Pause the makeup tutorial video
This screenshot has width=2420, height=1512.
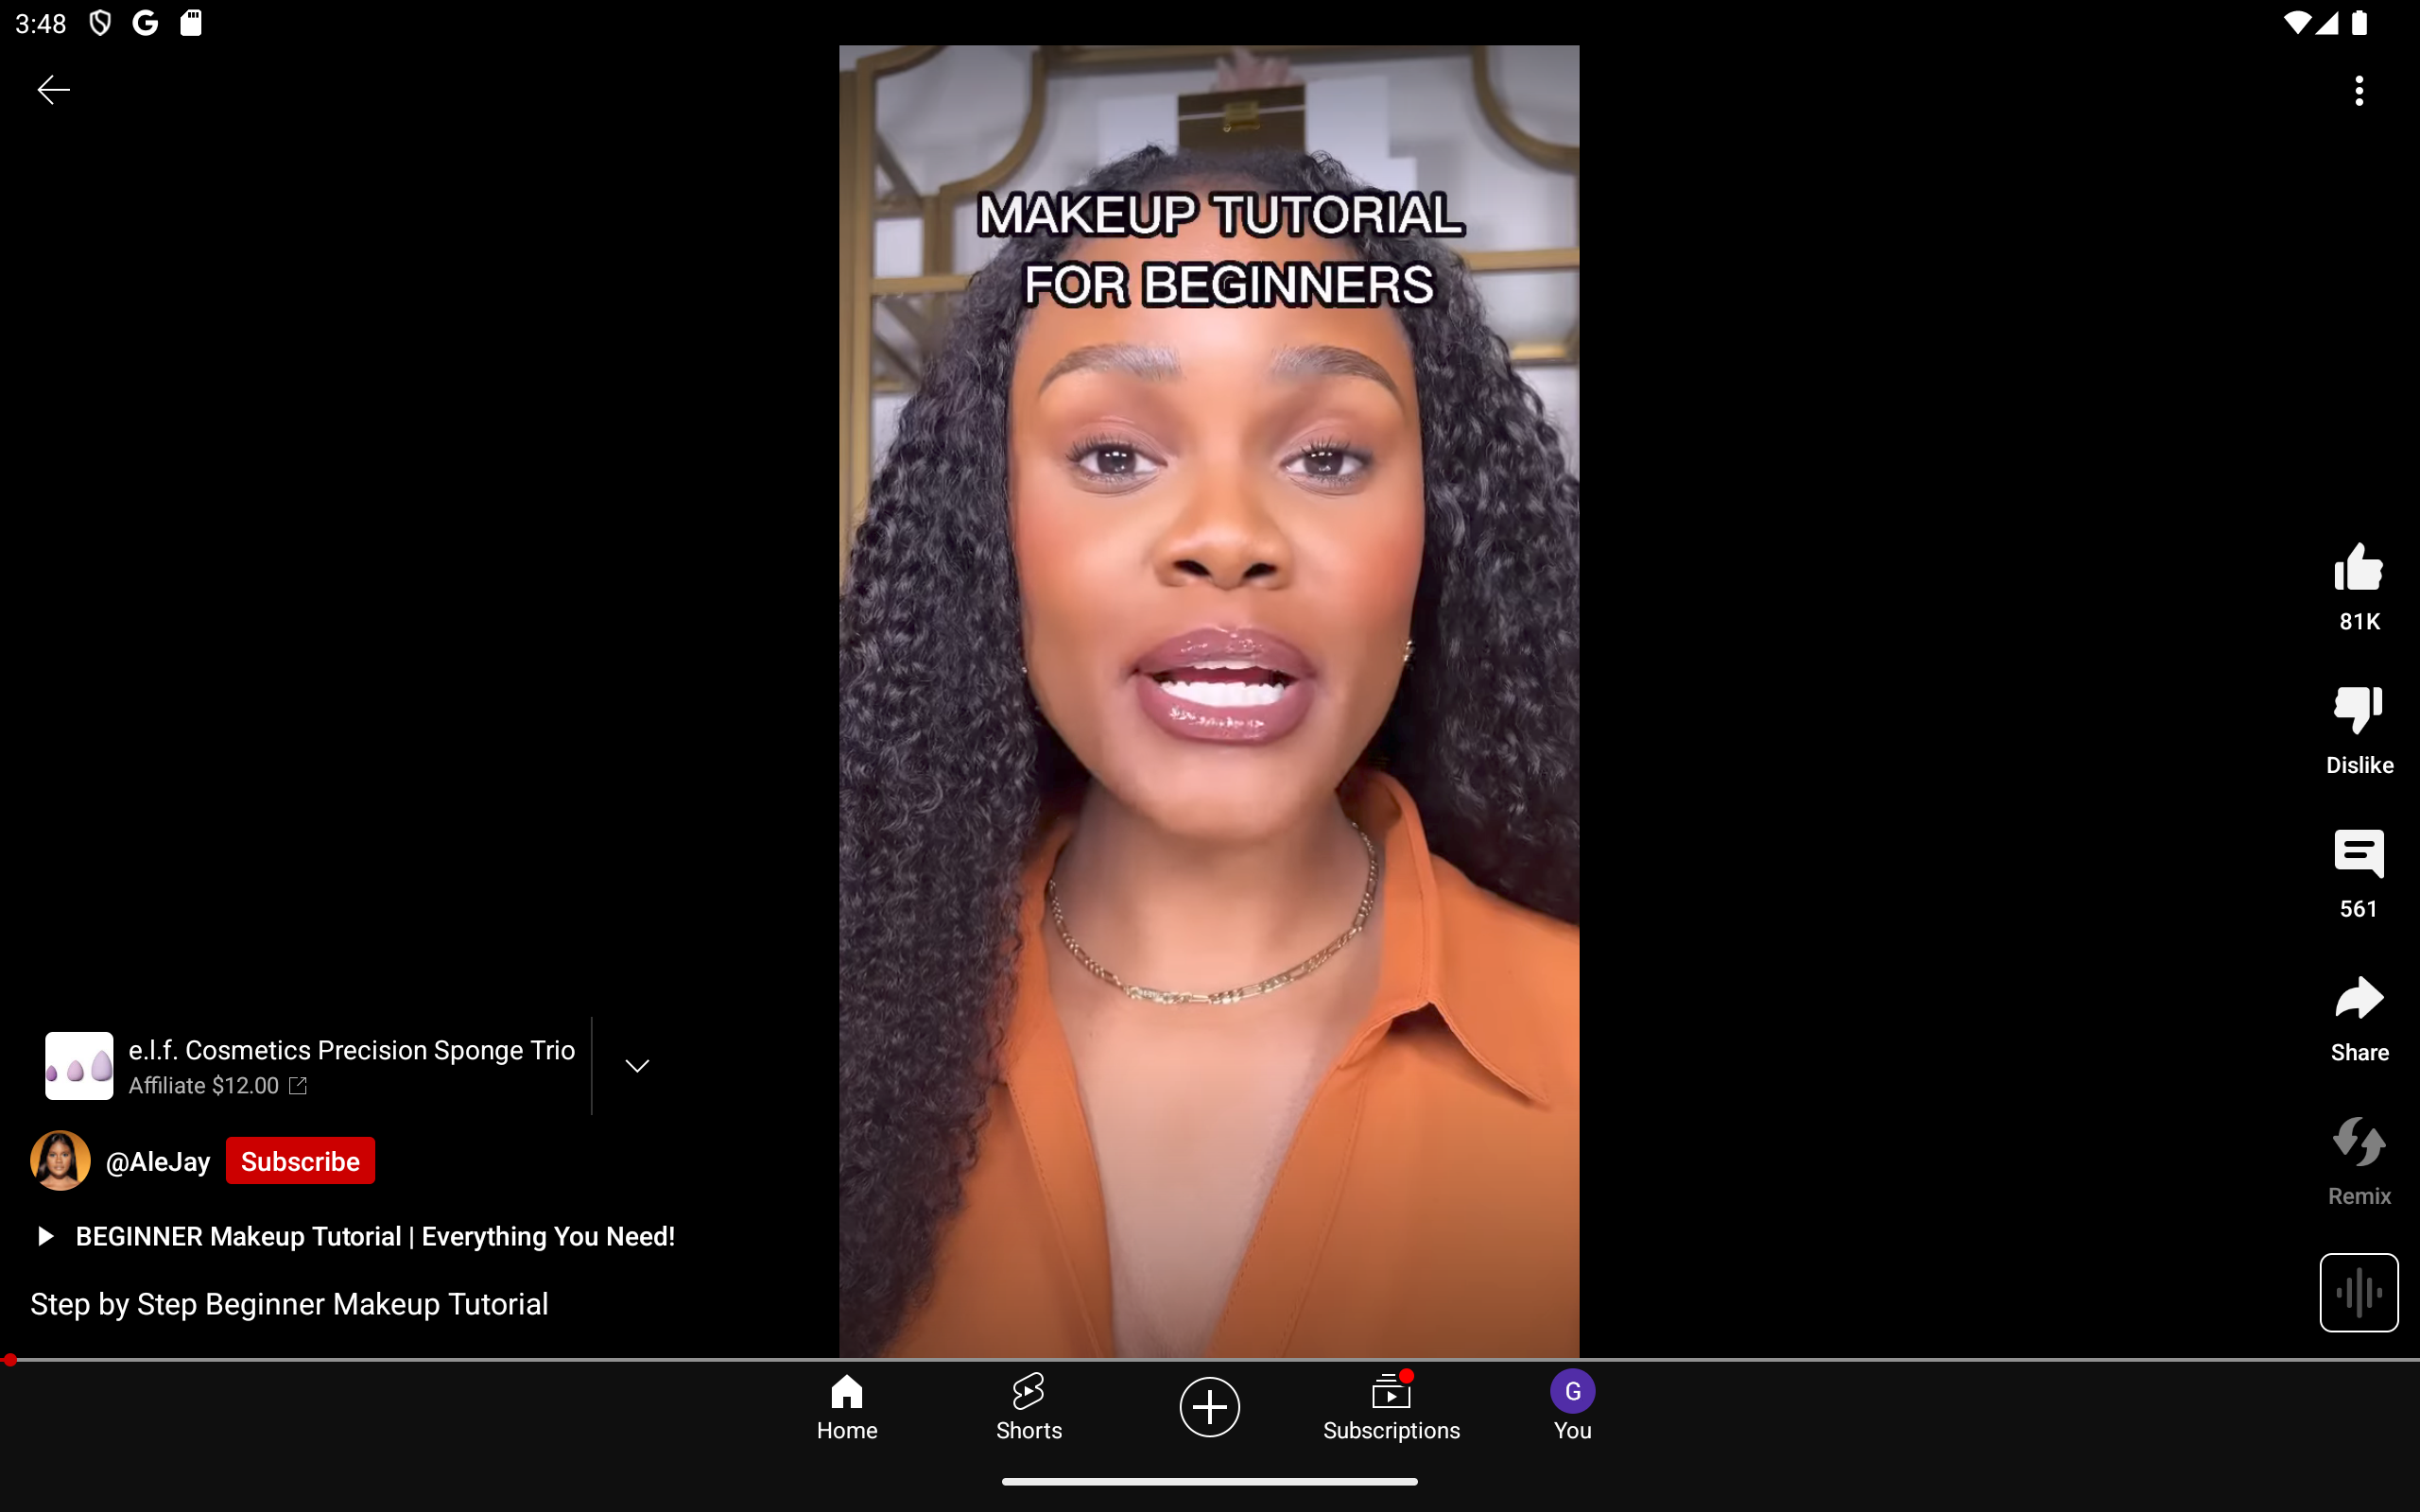coord(1209,700)
